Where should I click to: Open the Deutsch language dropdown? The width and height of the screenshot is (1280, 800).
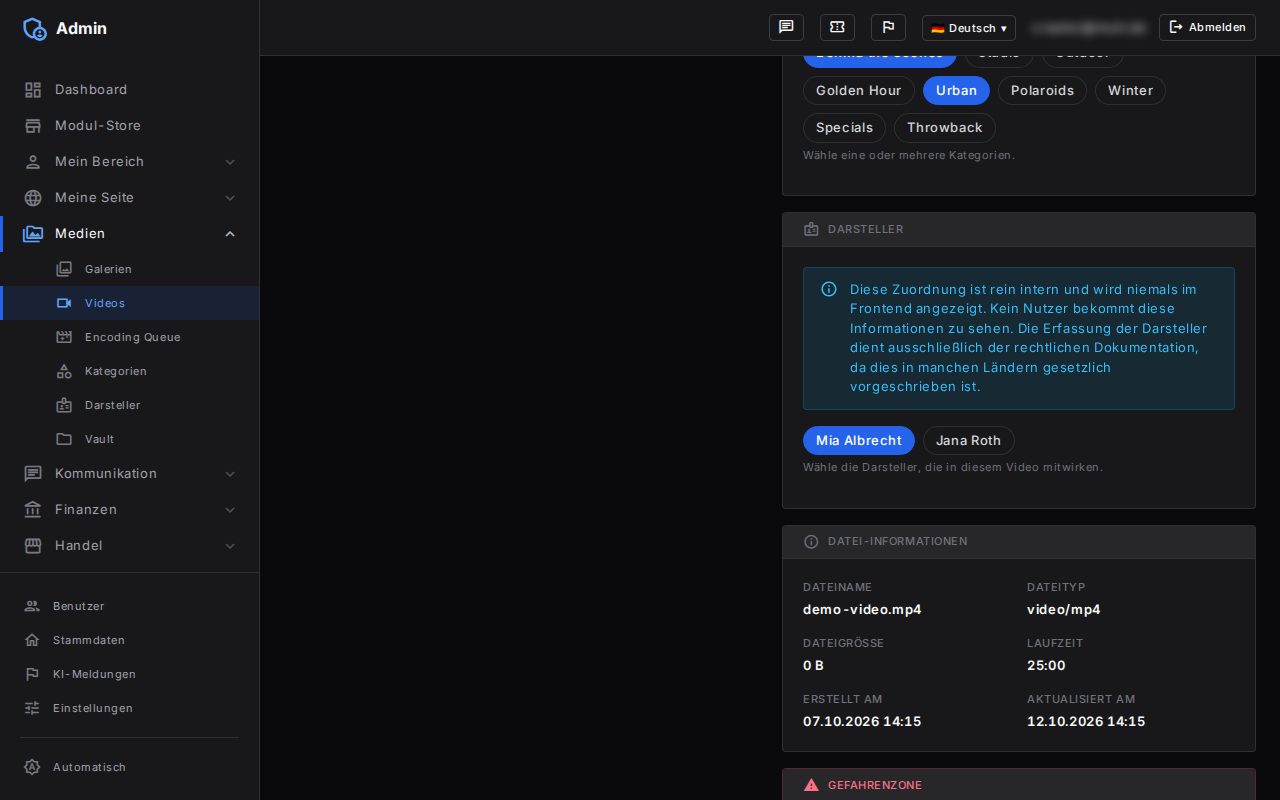coord(969,28)
